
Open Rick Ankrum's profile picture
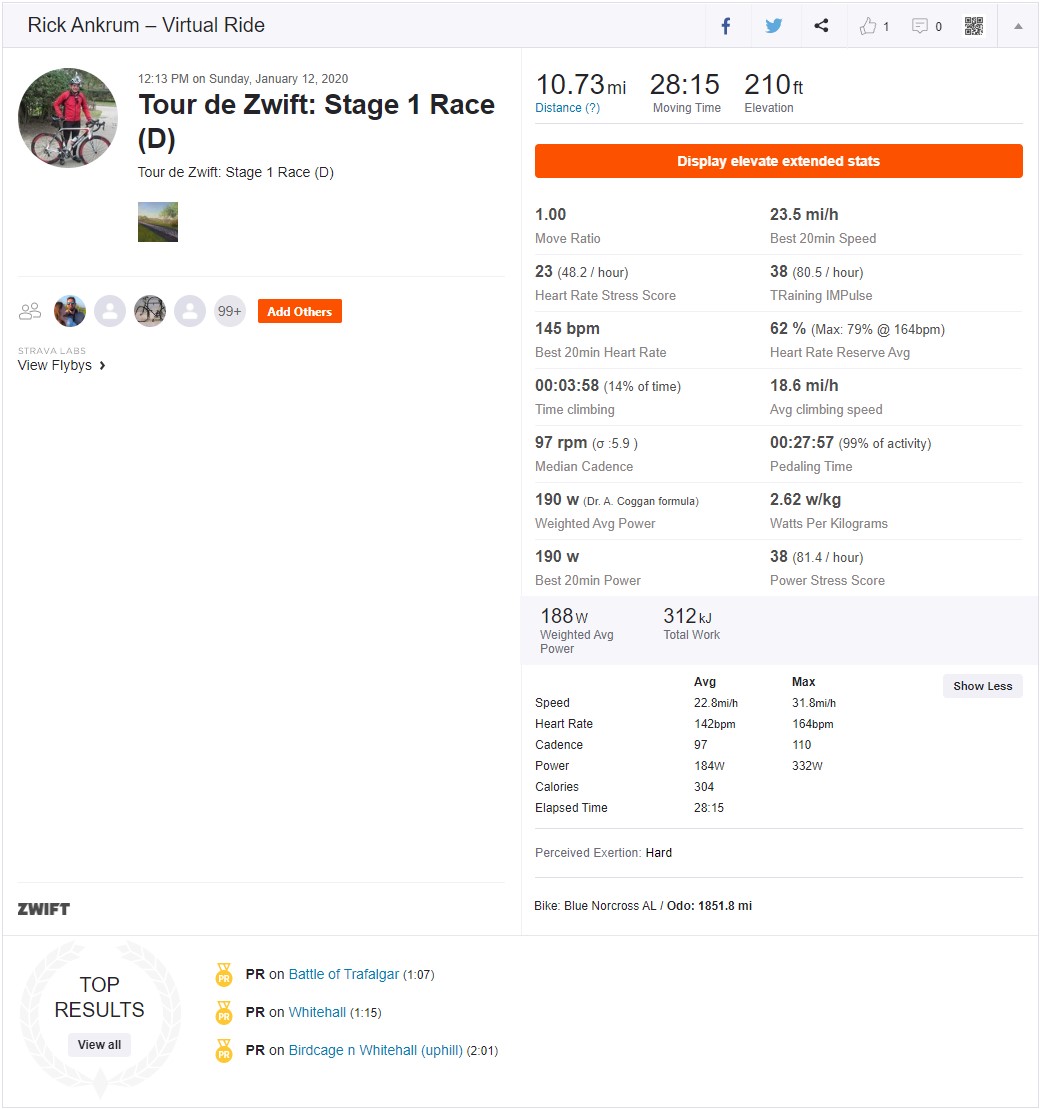(68, 118)
